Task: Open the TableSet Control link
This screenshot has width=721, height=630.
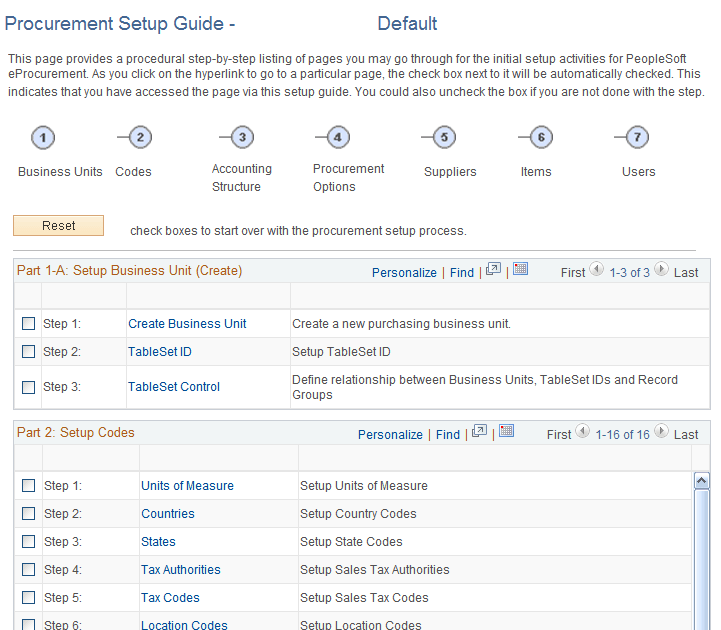Action: point(174,387)
